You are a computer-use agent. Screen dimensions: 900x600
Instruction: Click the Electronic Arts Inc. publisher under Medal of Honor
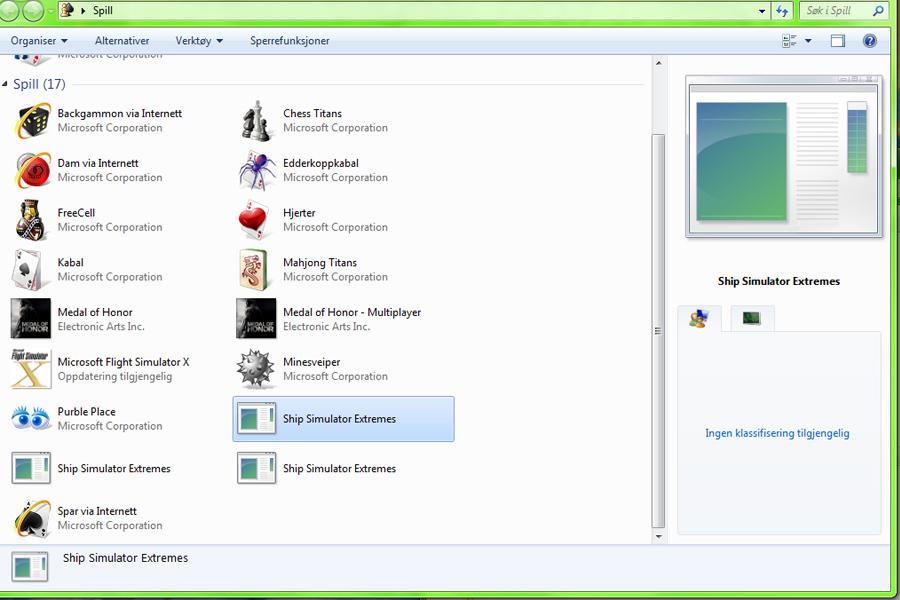[101, 327]
